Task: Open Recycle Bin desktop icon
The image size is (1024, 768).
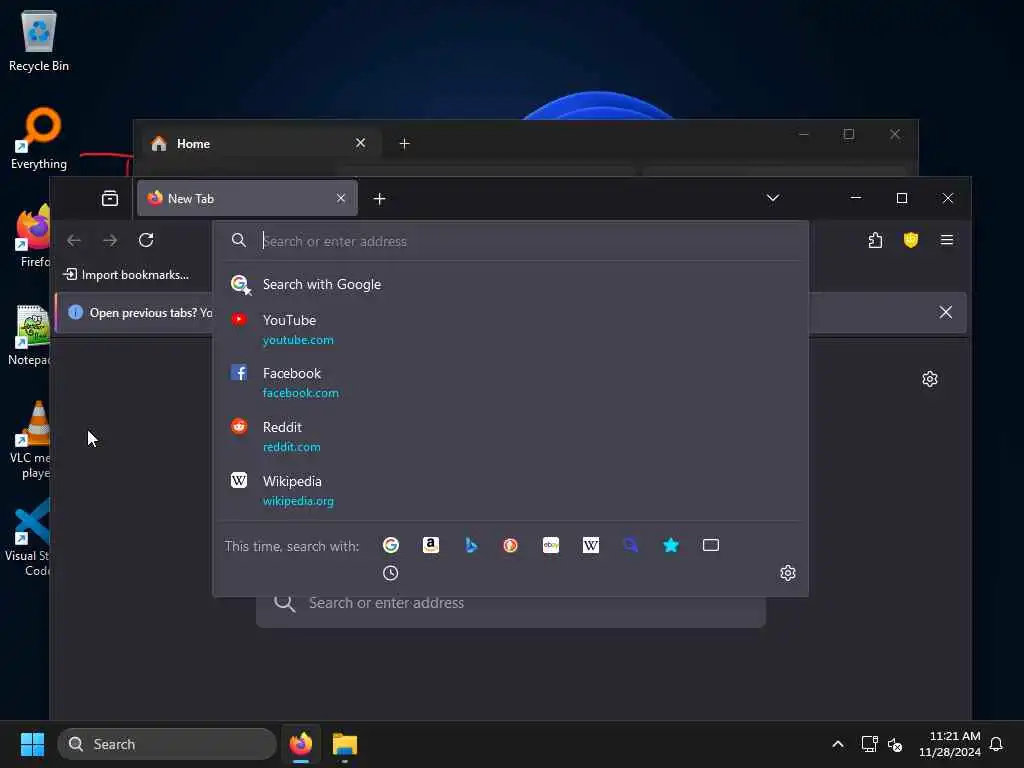Action: coord(39,41)
